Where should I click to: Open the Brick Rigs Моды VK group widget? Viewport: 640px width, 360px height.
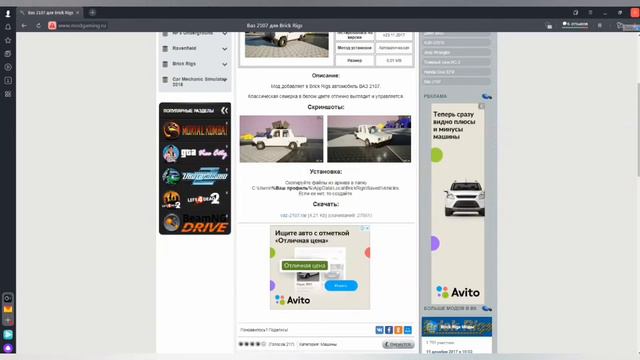tap(457, 327)
